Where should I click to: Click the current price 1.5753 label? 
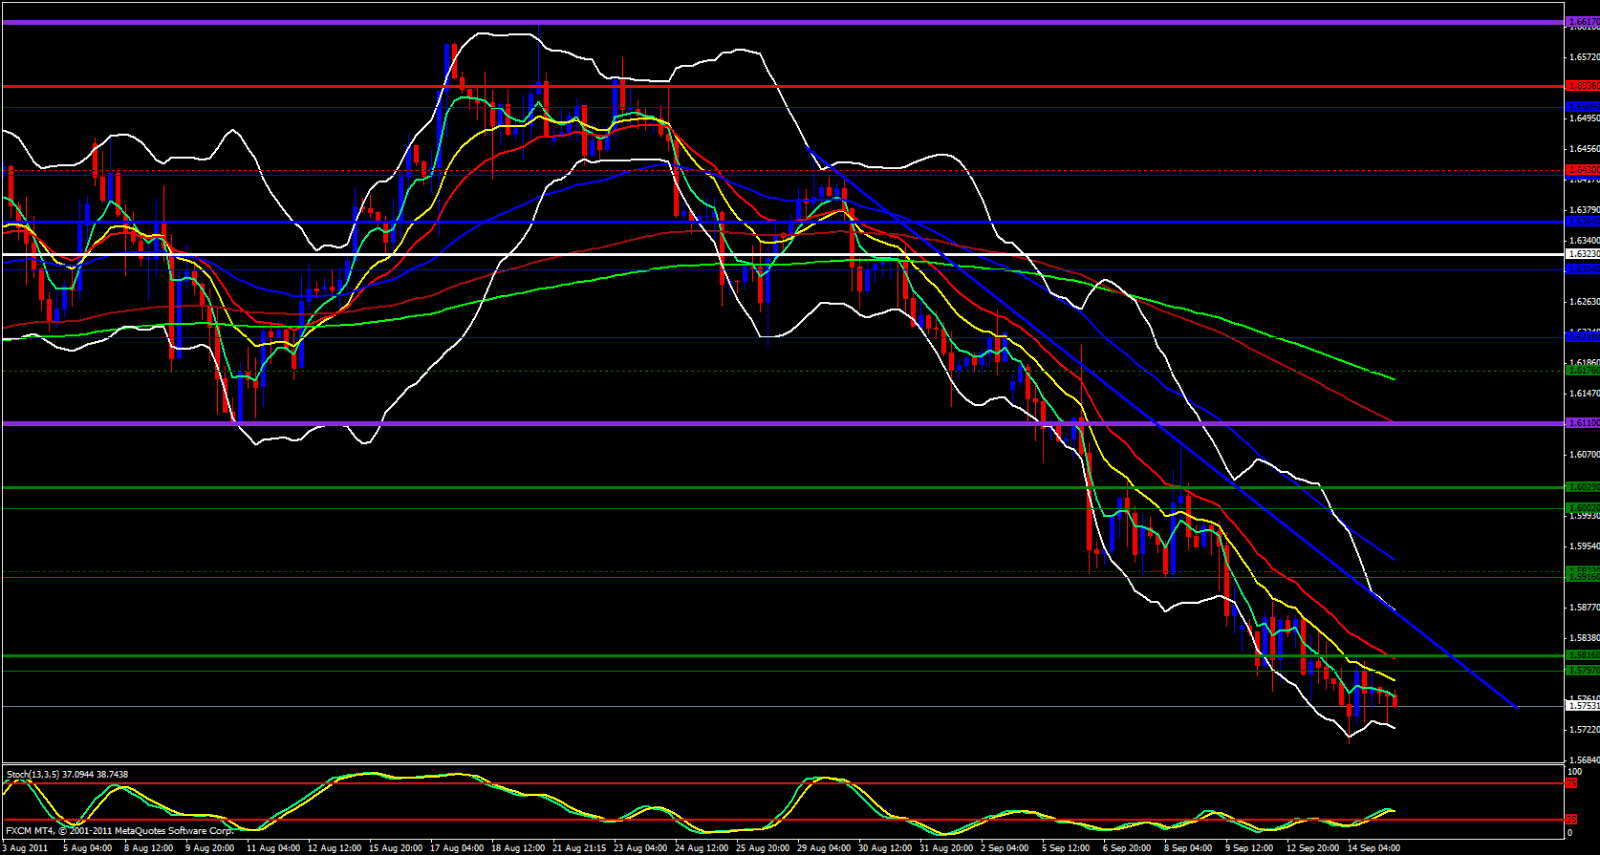[1582, 706]
